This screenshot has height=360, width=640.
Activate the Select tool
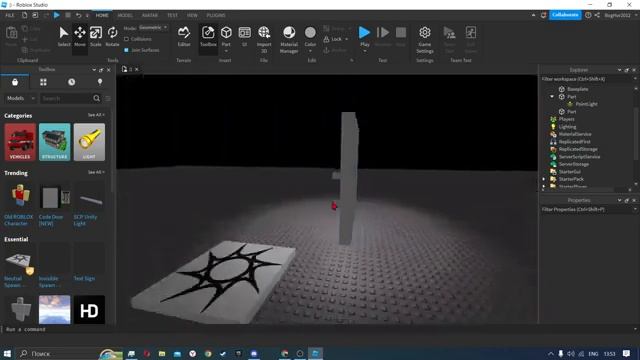pyautogui.click(x=64, y=36)
